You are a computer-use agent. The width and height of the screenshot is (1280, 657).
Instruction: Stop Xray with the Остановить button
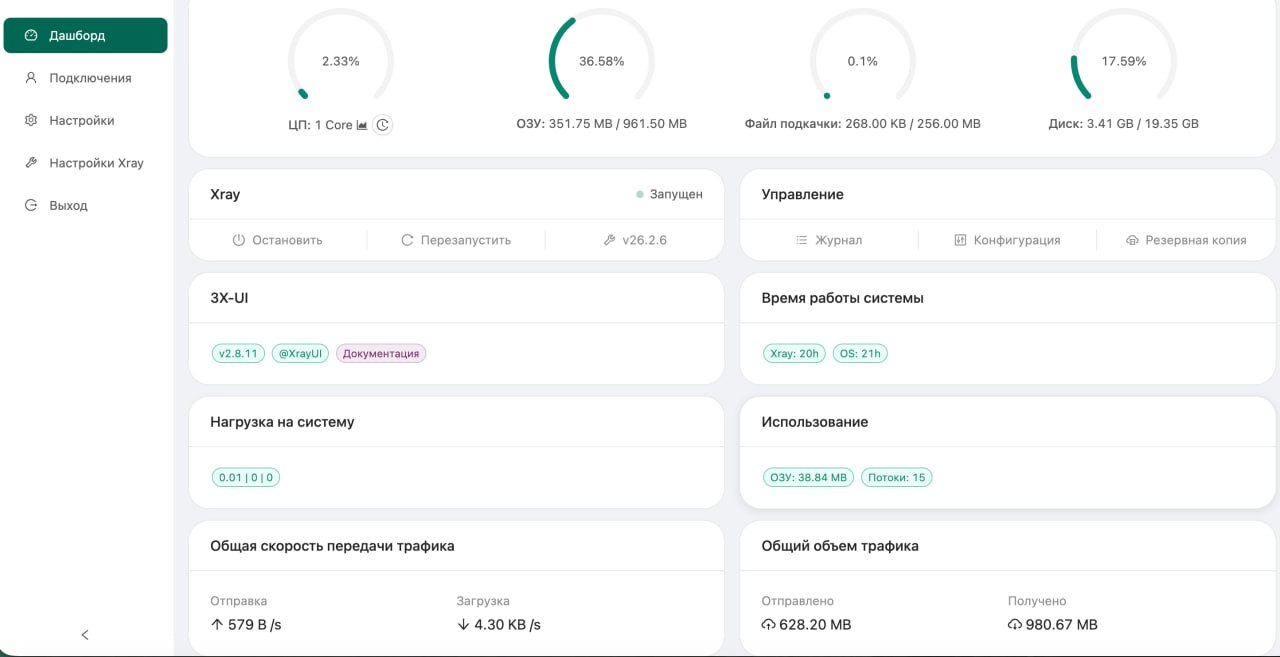click(x=277, y=240)
